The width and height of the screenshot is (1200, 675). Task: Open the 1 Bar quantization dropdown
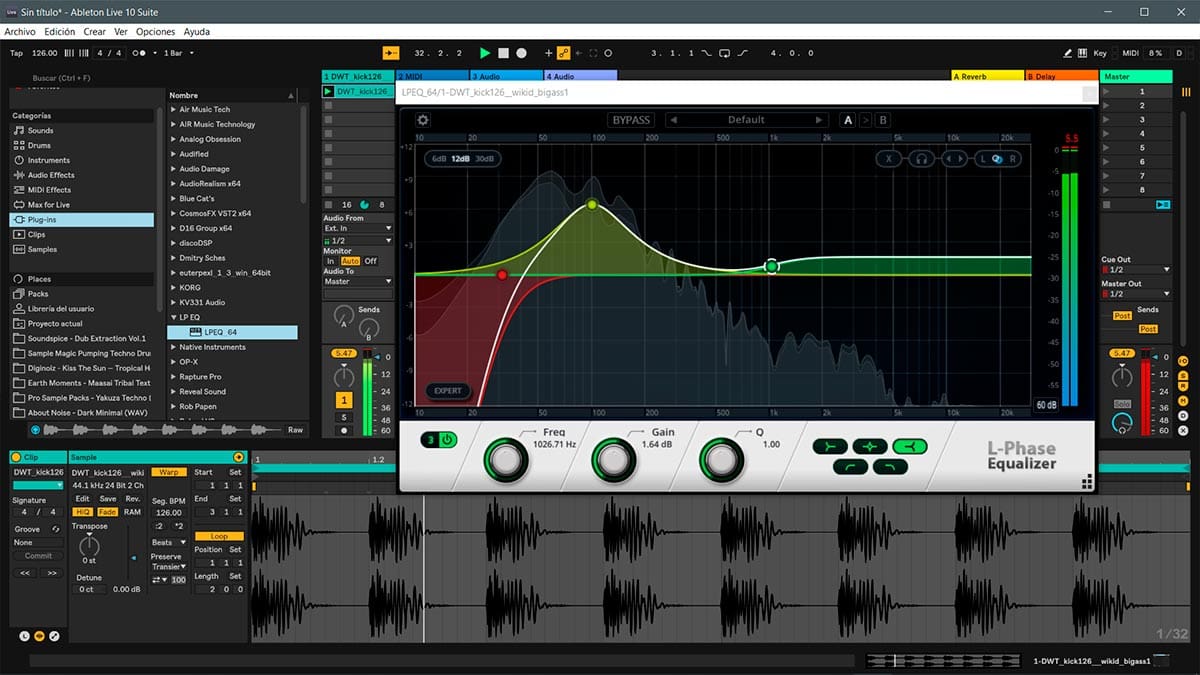pyautogui.click(x=177, y=53)
